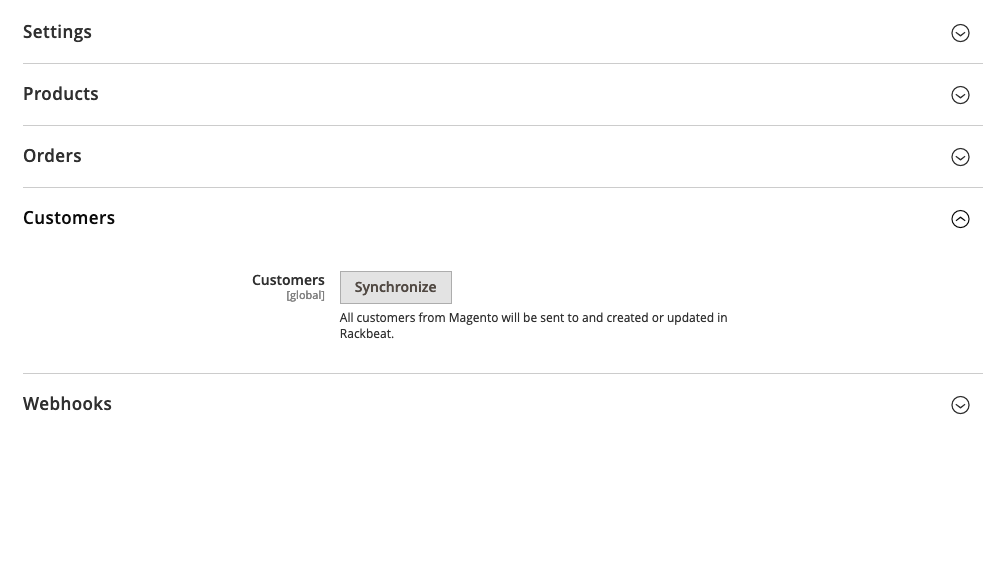Collapse the Customers section title

point(69,218)
